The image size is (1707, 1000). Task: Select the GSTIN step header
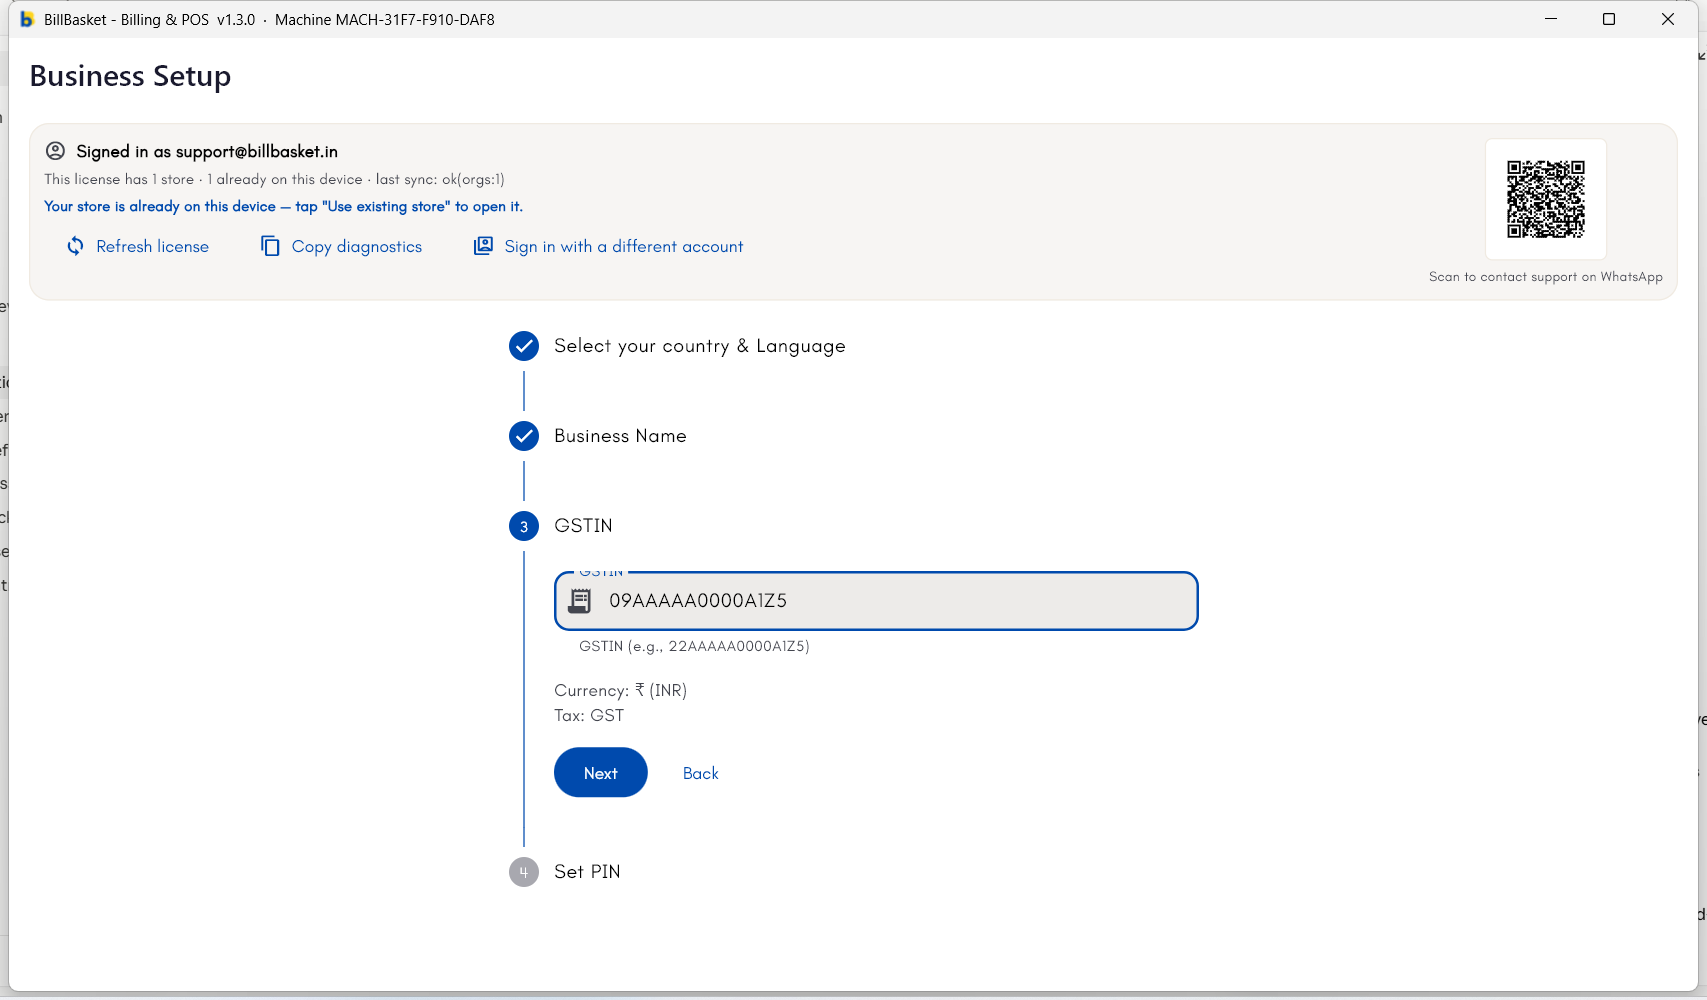click(x=583, y=526)
